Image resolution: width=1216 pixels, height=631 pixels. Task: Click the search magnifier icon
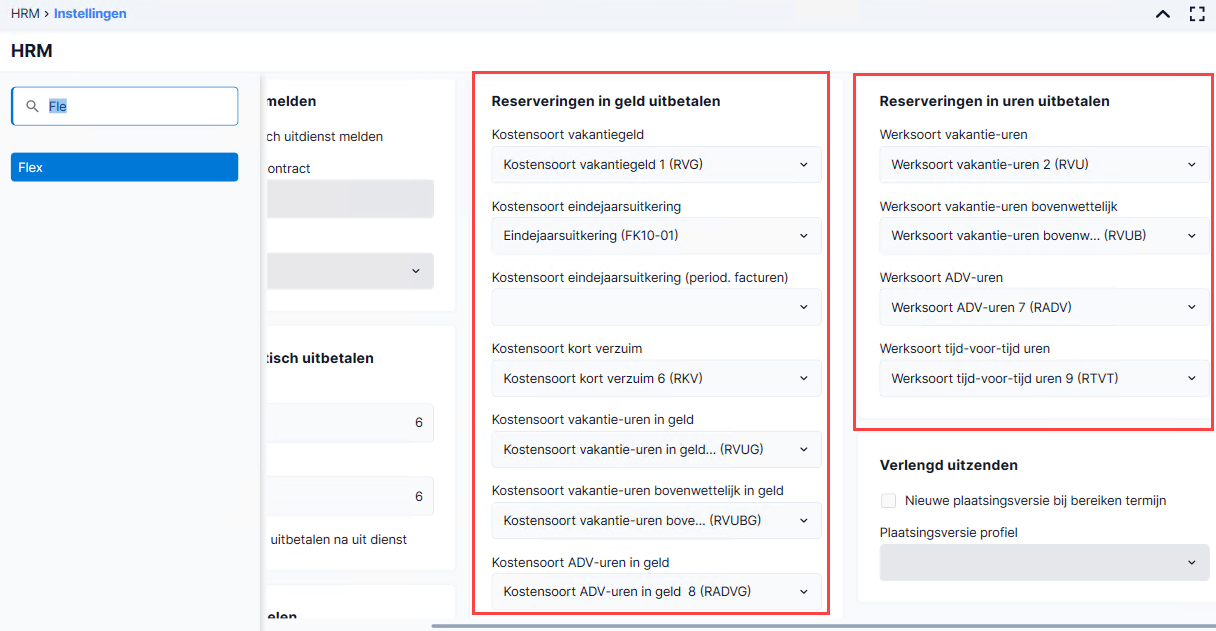pyautogui.click(x=32, y=106)
